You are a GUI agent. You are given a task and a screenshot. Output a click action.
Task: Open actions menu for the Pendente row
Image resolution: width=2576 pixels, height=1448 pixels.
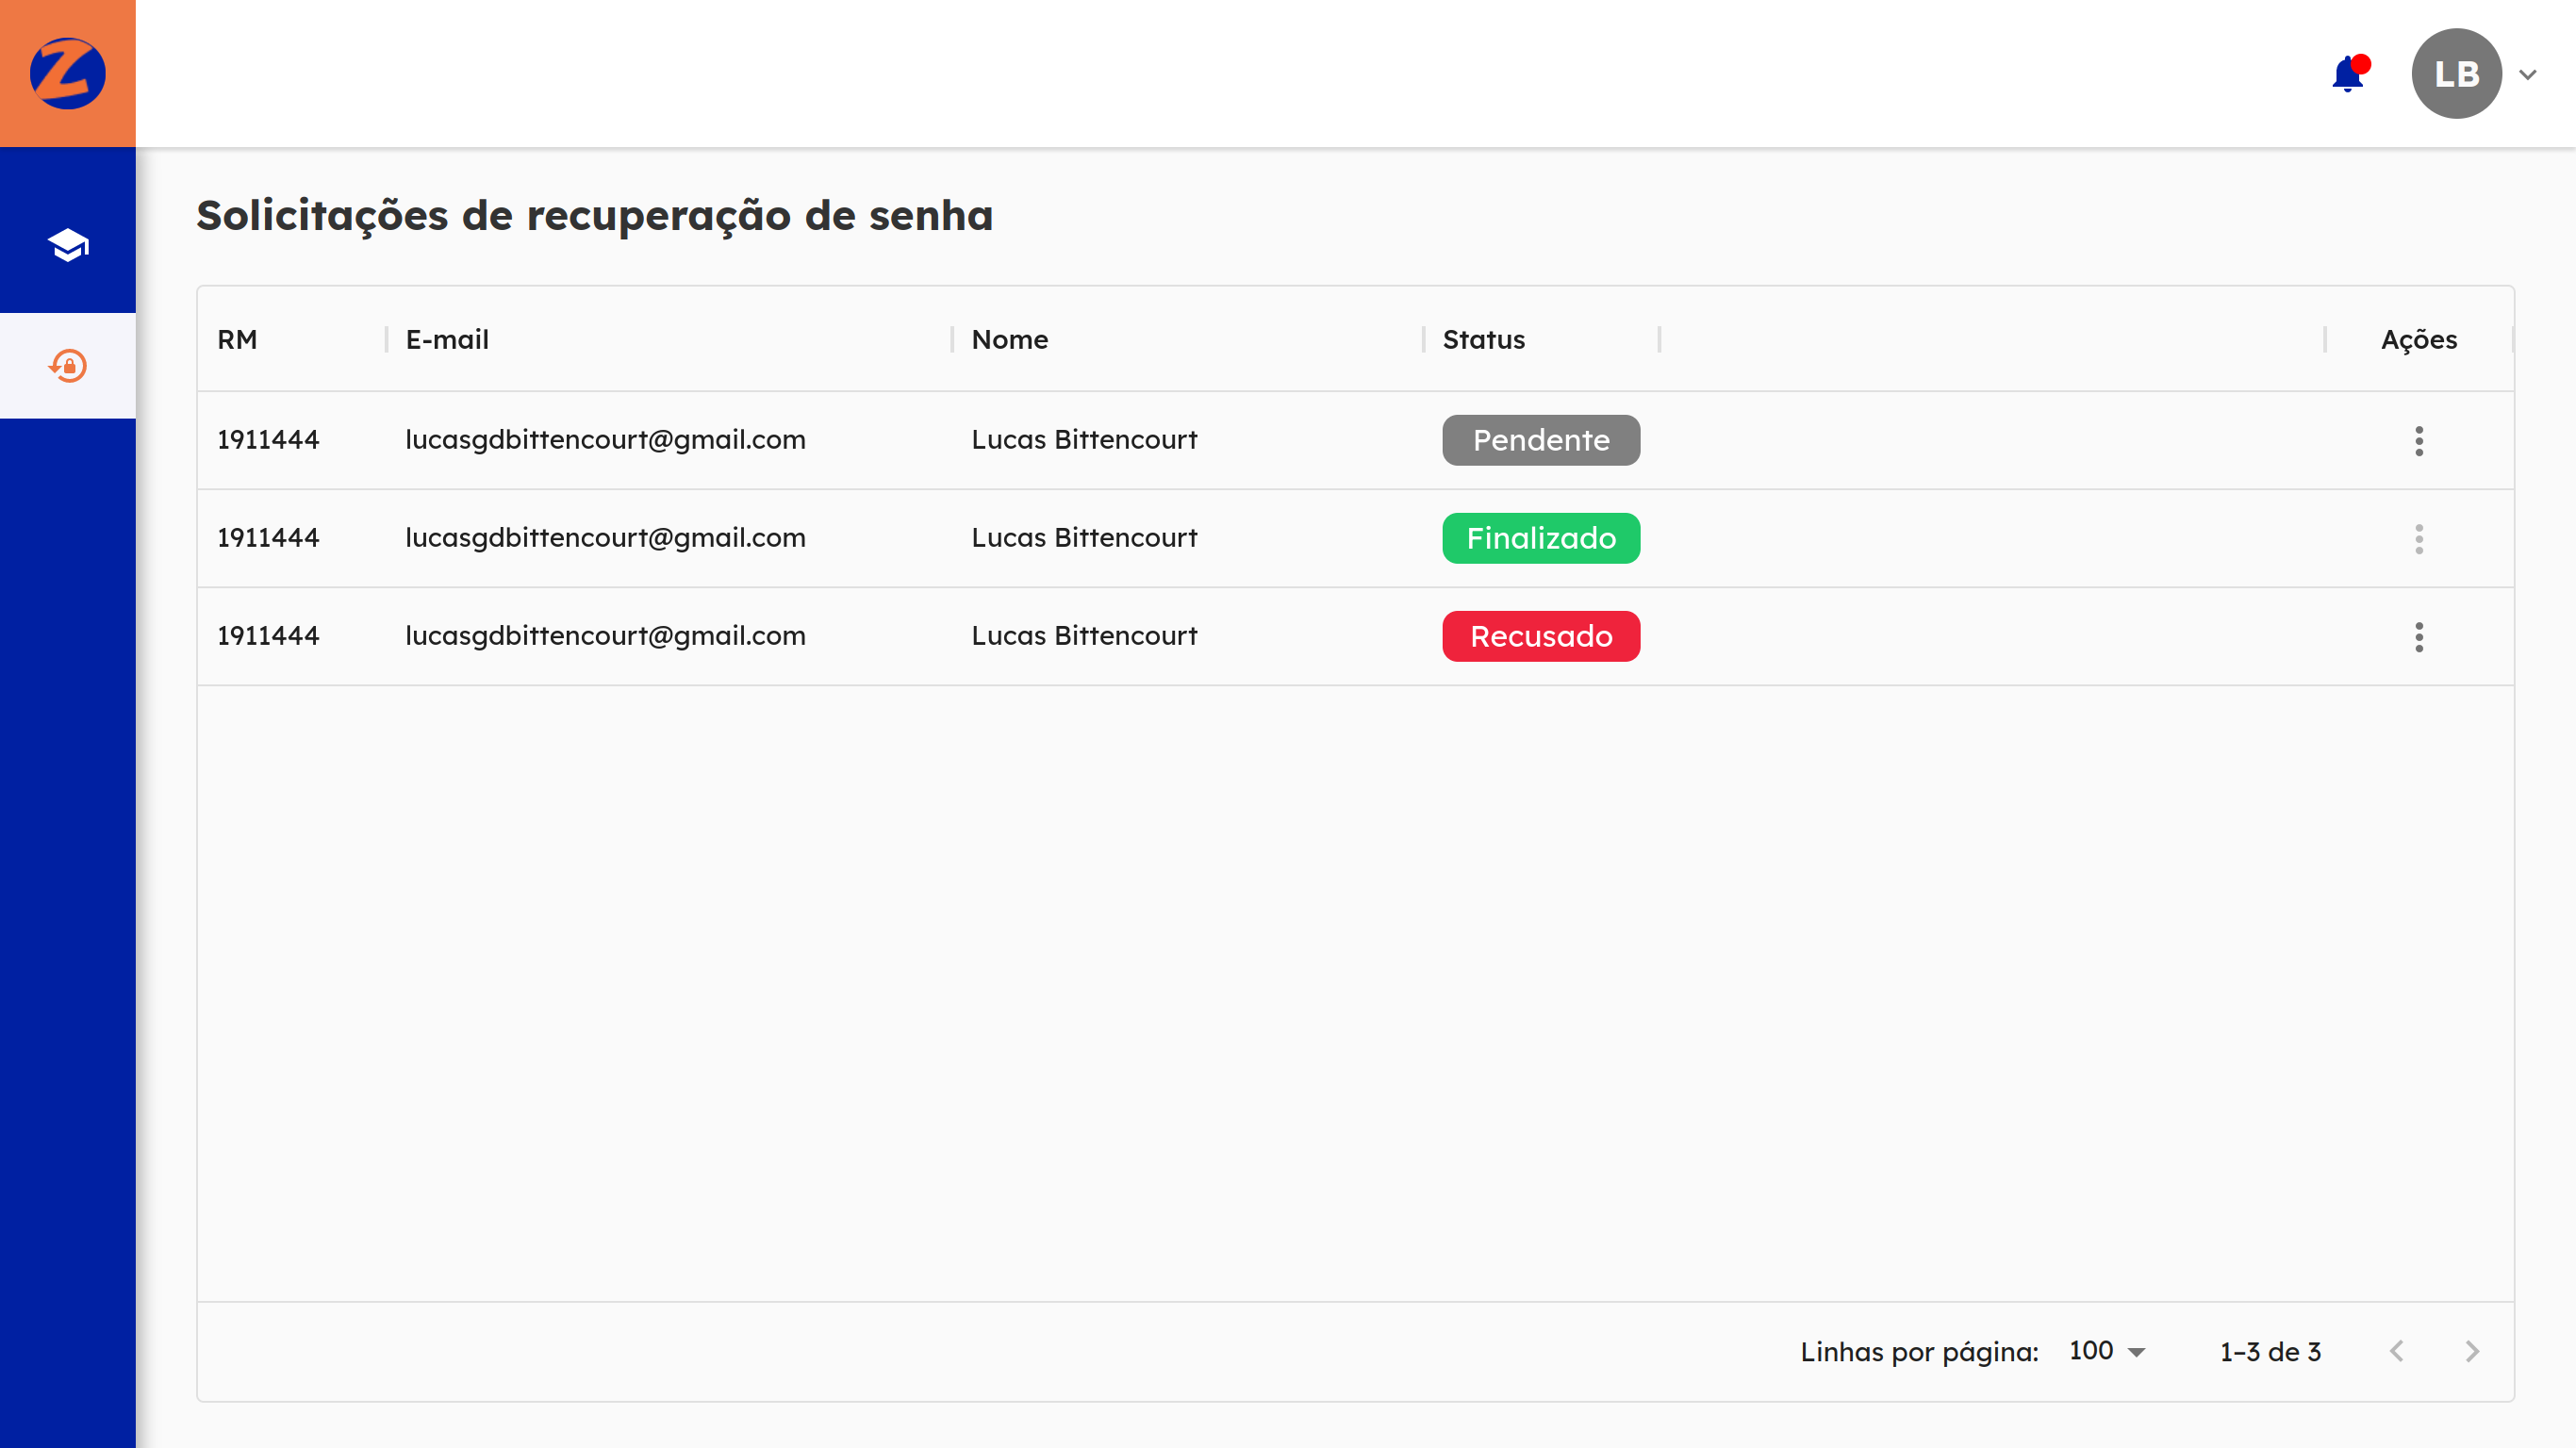point(2418,440)
